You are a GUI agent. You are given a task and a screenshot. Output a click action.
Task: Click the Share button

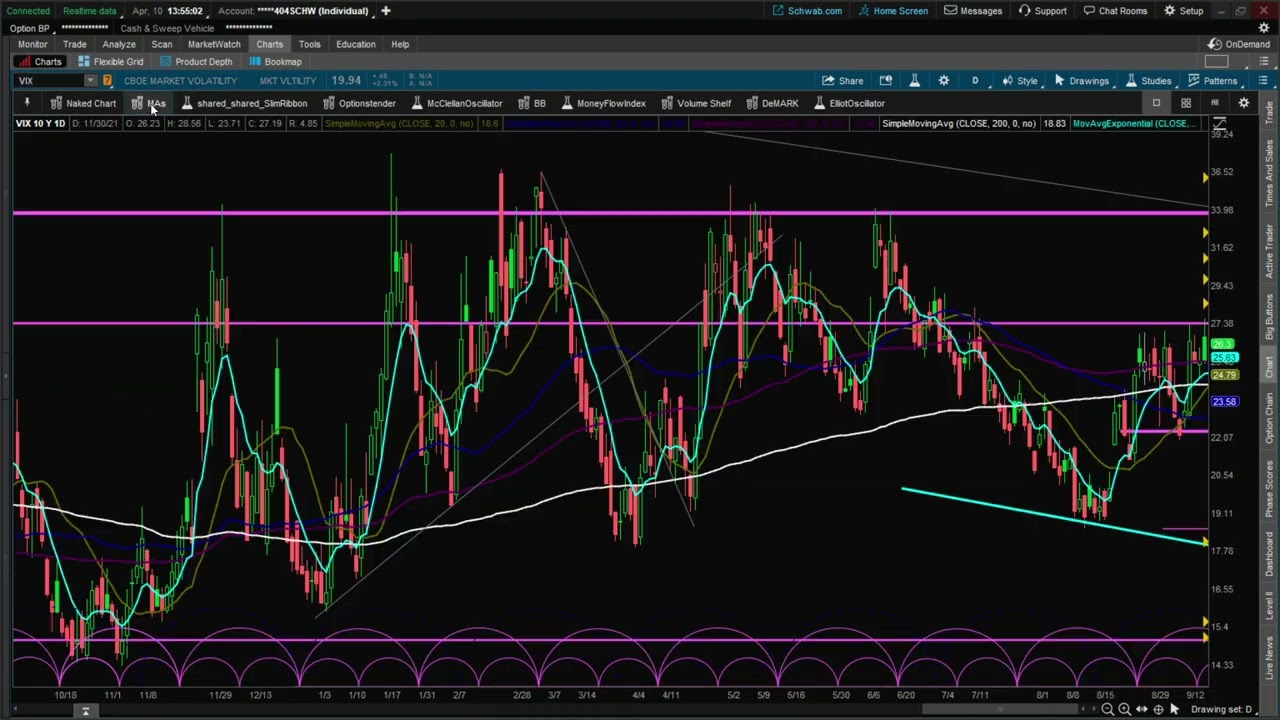coord(842,81)
